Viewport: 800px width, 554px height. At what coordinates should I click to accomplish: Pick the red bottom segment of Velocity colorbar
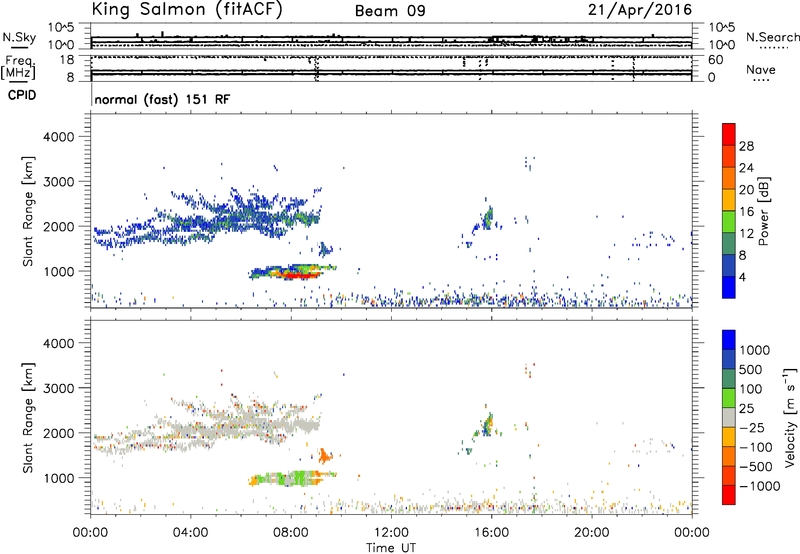tap(729, 495)
